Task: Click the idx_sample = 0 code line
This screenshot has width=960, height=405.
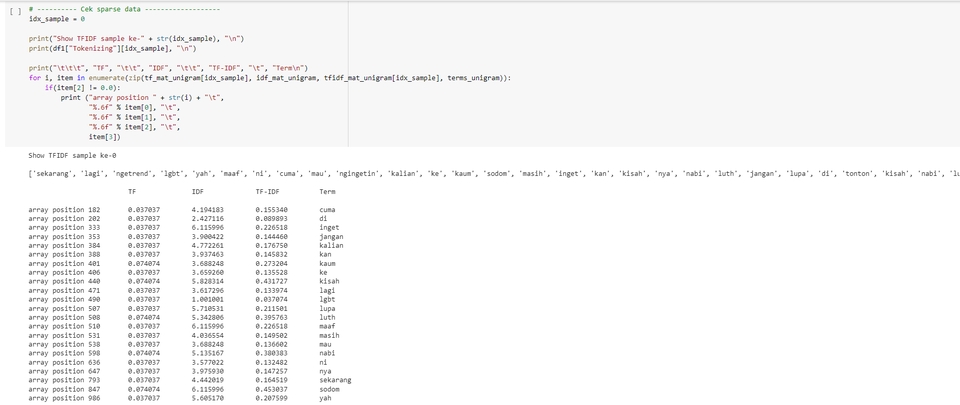Action: (56, 19)
